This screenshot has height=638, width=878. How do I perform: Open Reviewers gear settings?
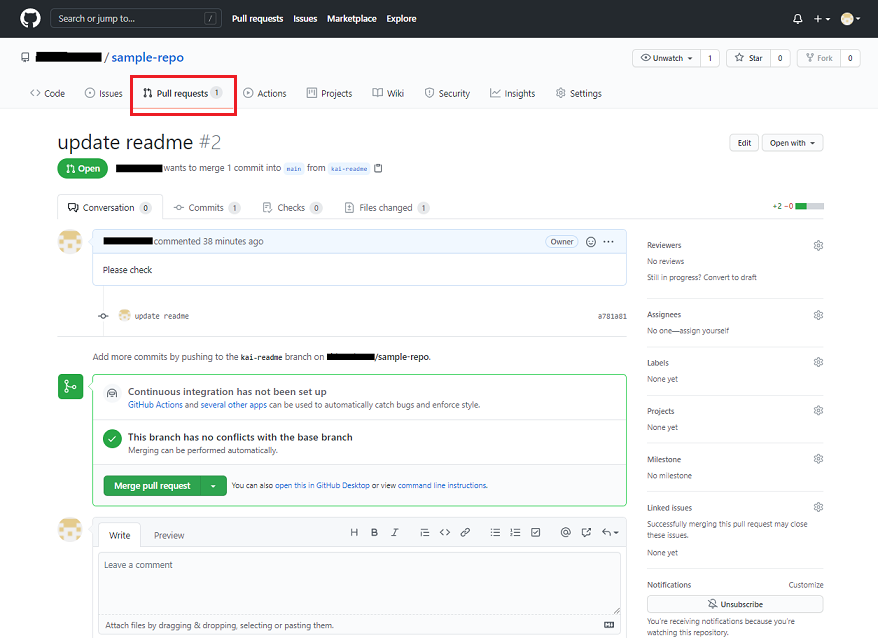818,245
